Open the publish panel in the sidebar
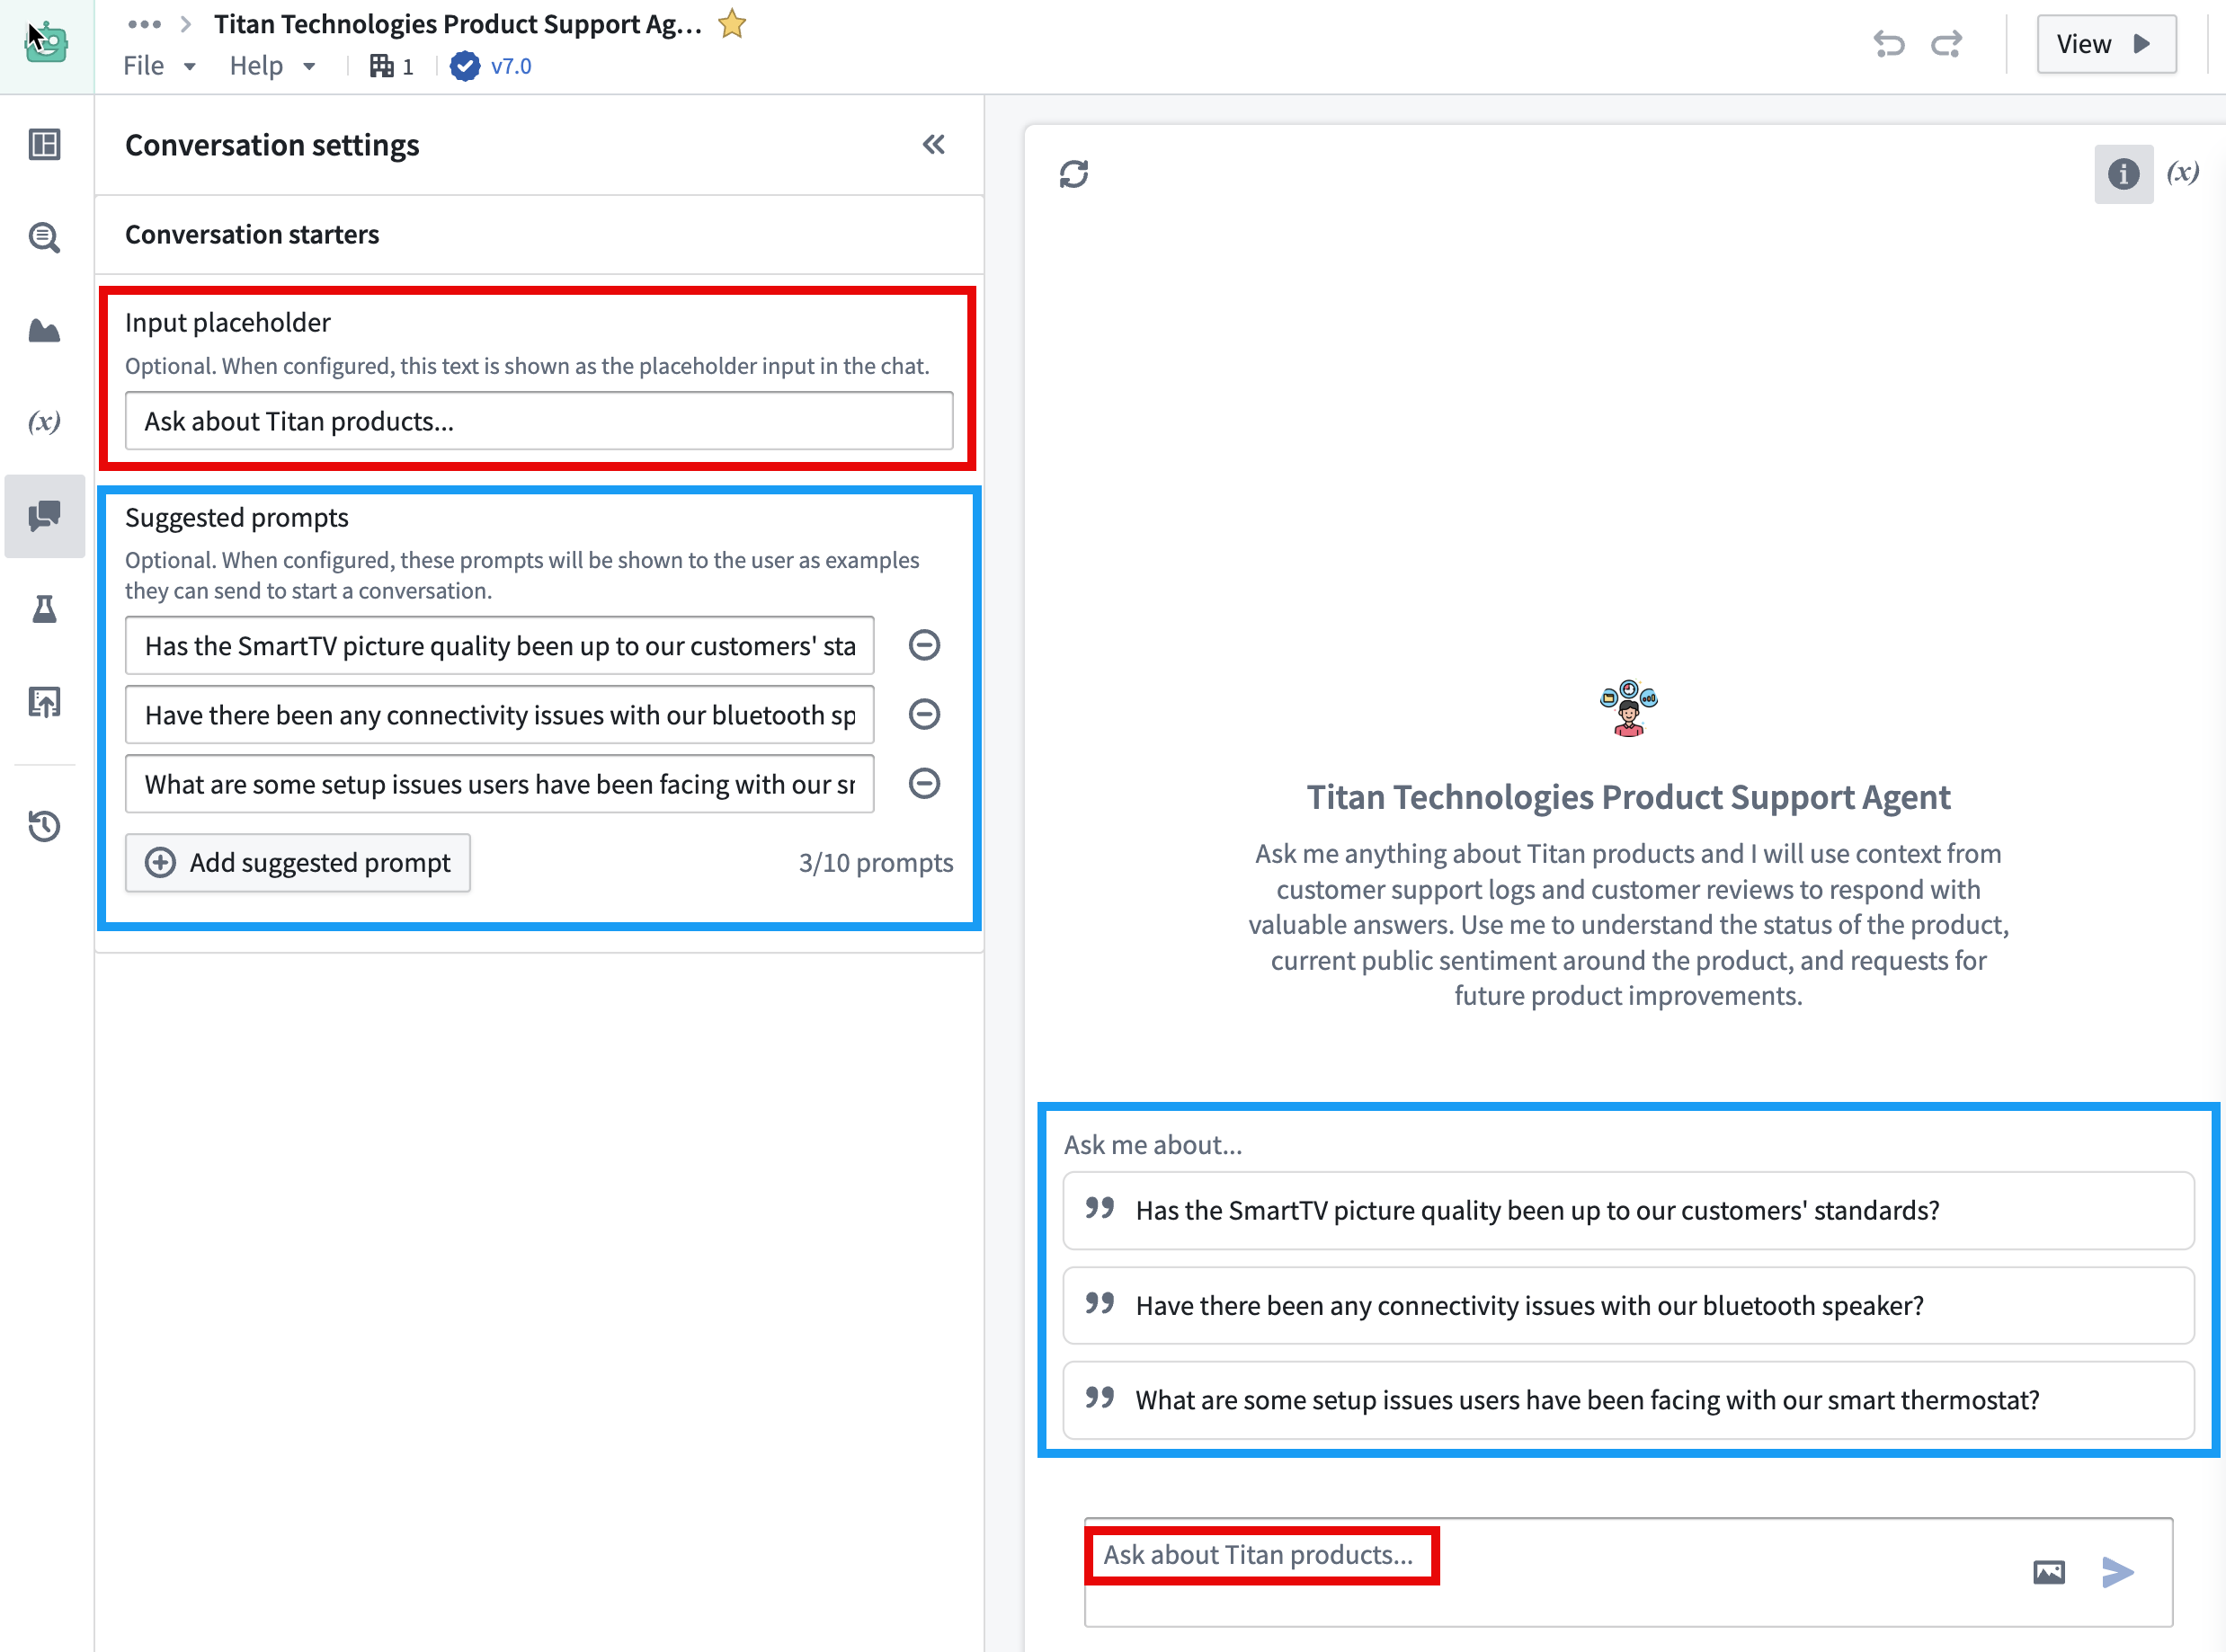The height and width of the screenshot is (1652, 2226). (44, 702)
